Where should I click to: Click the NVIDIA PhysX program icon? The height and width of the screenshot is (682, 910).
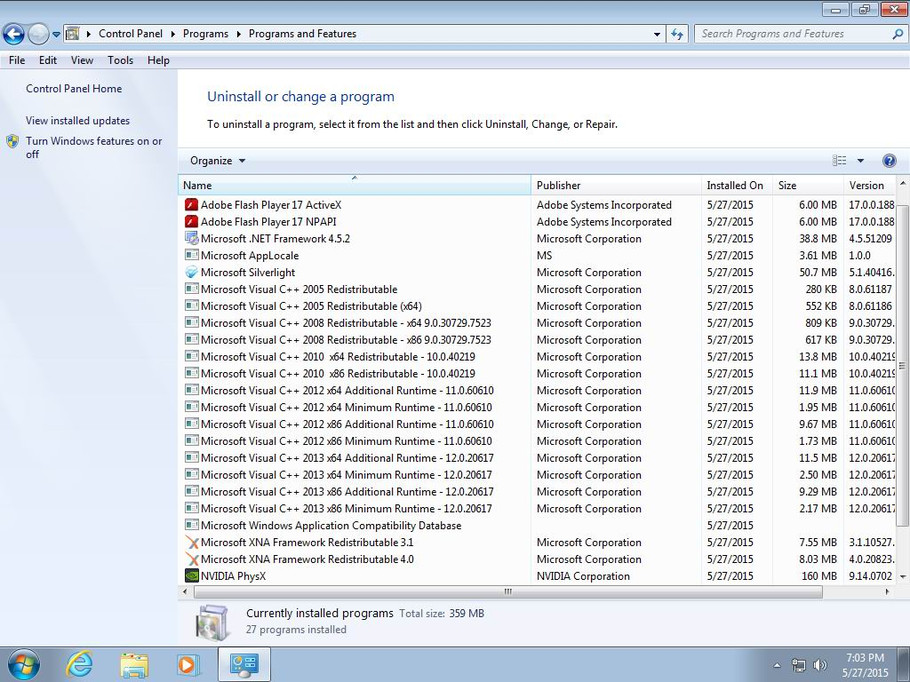192,576
